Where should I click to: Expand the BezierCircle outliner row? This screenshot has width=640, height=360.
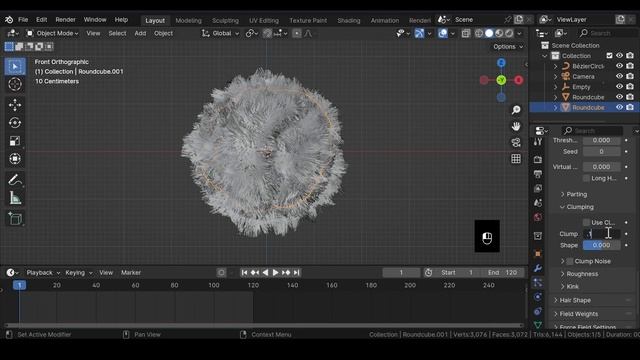coord(556,66)
